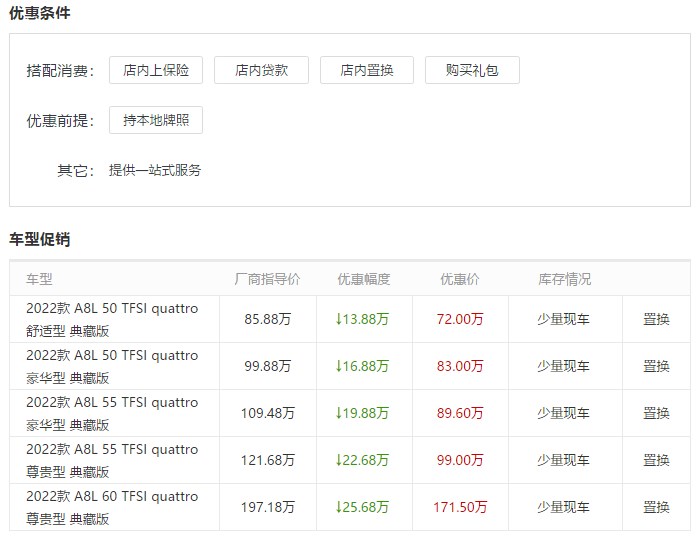Image resolution: width=700 pixels, height=536 pixels.
Task: Click the 优惠条件 section heading
Action: pos(40,13)
